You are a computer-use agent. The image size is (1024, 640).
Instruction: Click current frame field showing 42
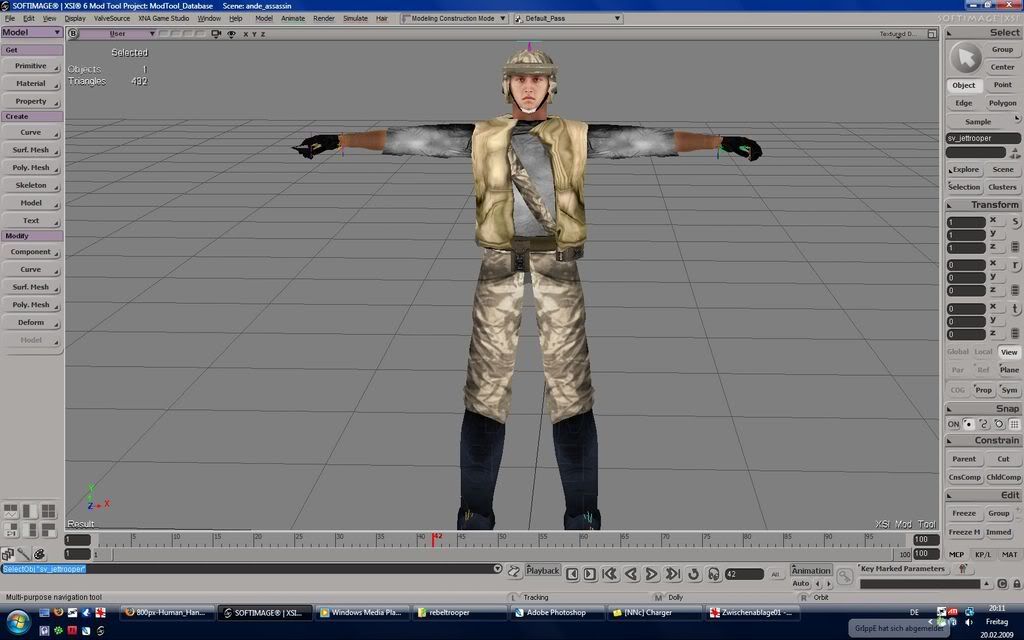[x=743, y=574]
